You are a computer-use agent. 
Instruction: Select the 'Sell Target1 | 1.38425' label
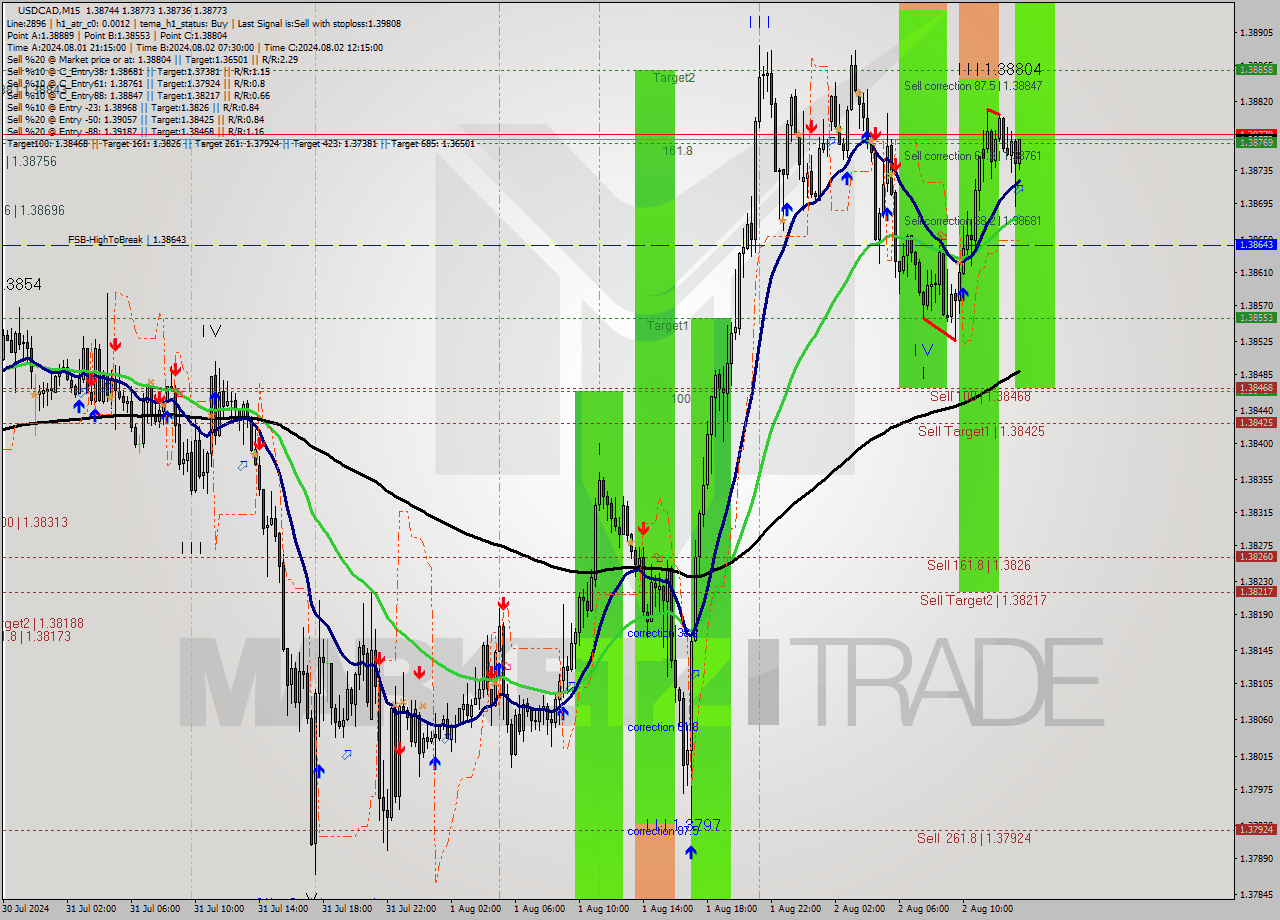pyautogui.click(x=981, y=431)
